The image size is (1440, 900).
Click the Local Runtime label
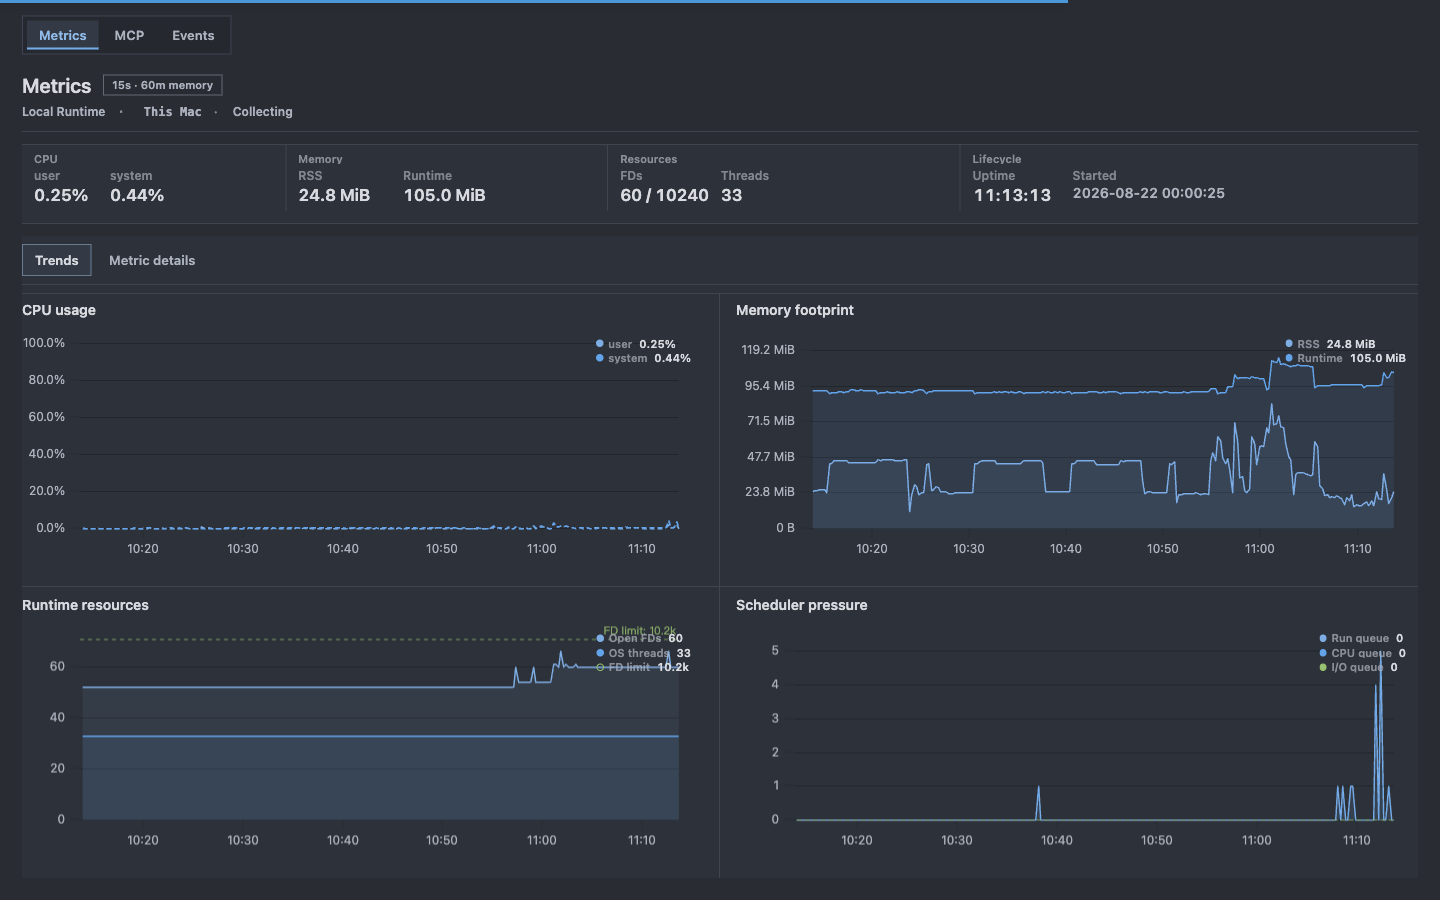64,112
